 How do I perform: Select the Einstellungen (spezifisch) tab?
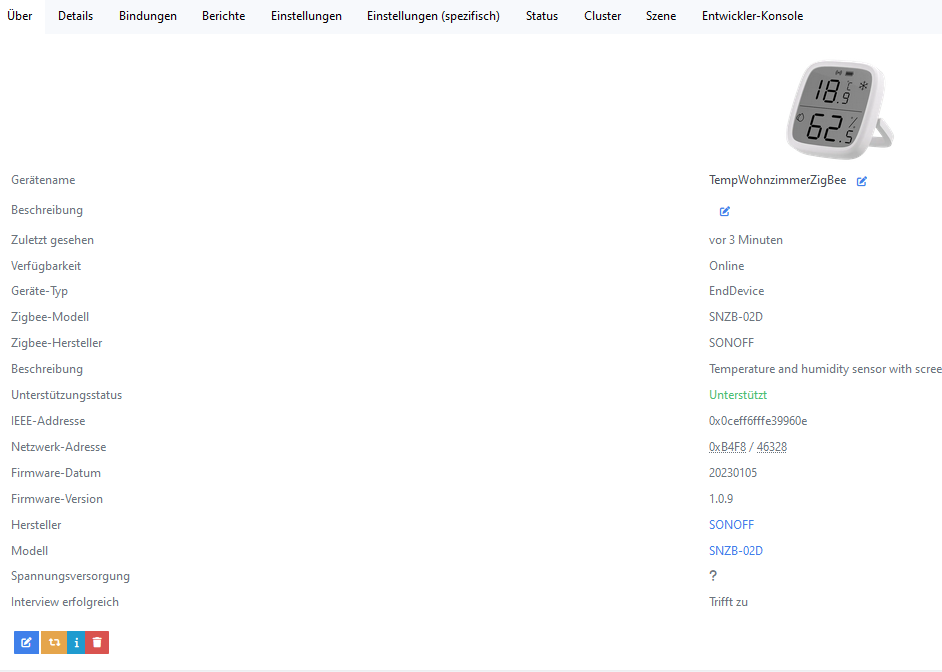pos(433,16)
